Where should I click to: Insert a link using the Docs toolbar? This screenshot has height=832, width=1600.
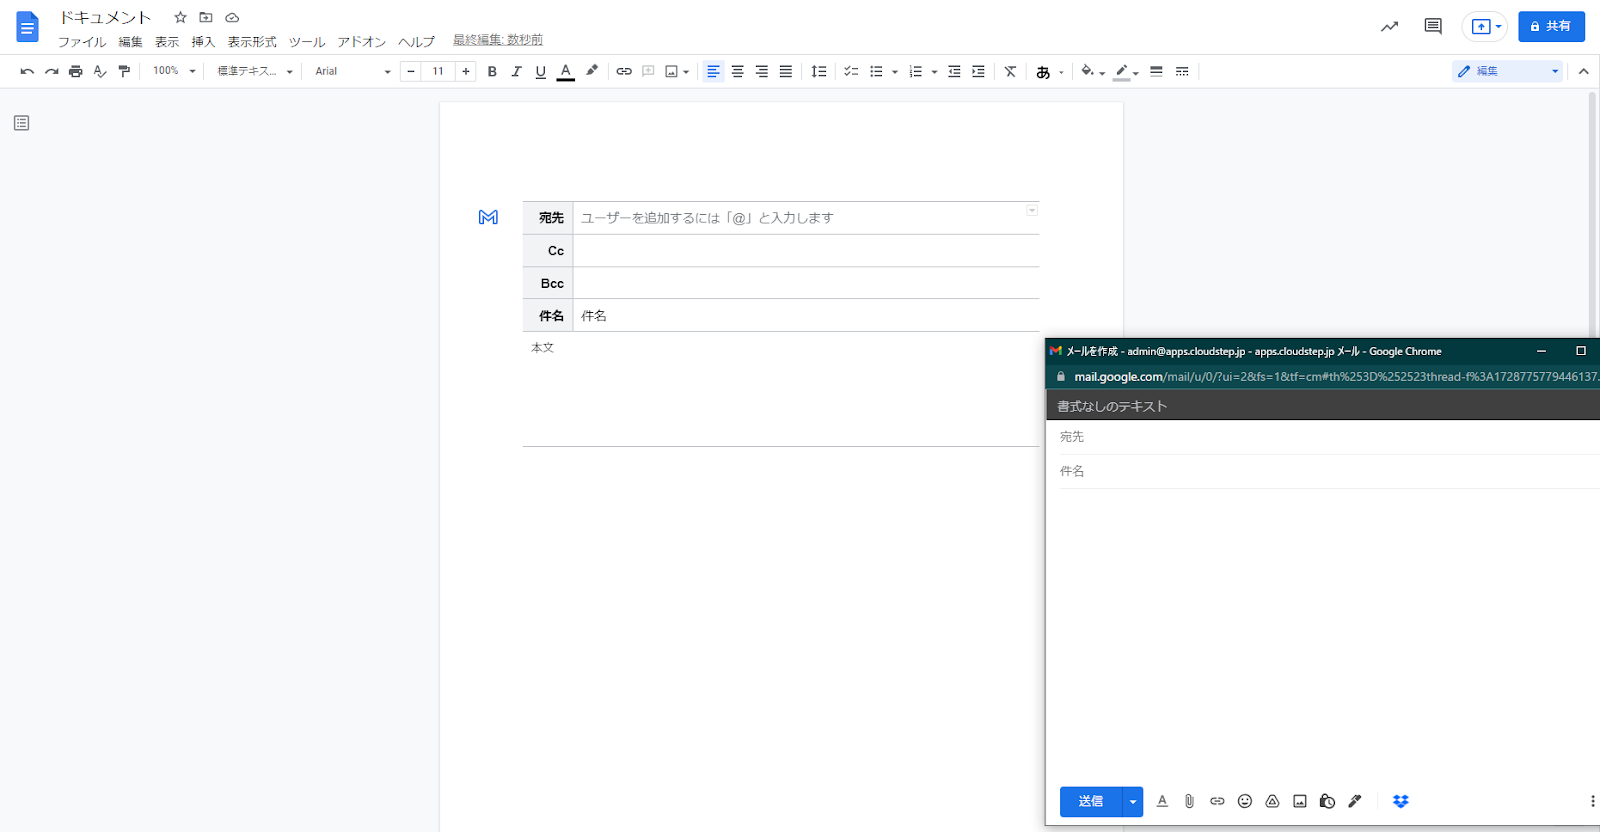tap(624, 71)
